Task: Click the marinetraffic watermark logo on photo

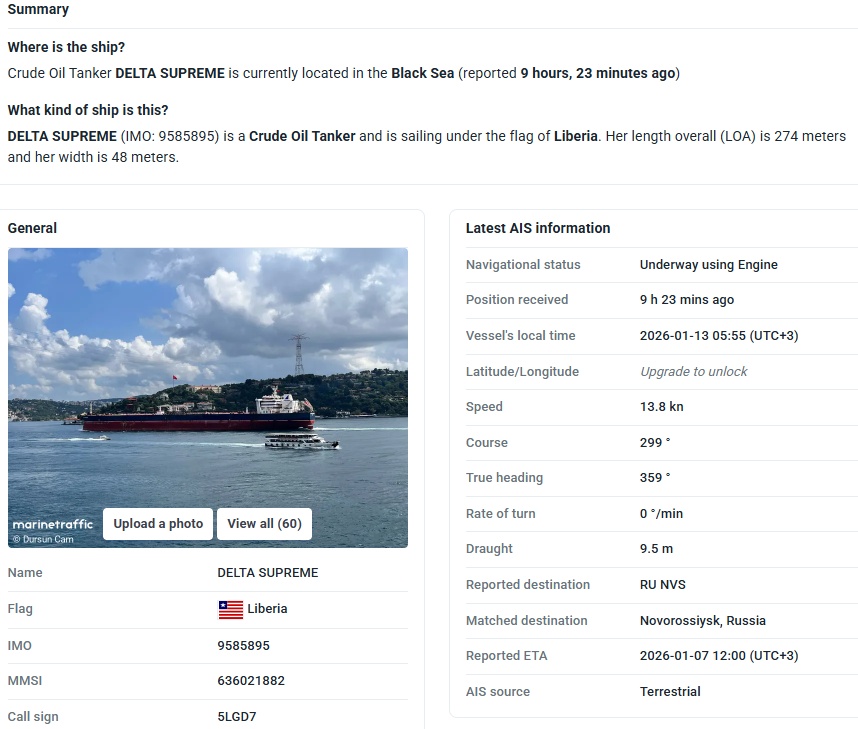Action: click(x=53, y=523)
